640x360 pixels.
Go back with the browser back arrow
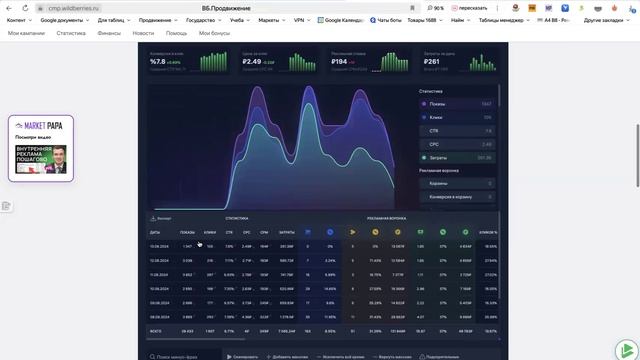click(9, 8)
